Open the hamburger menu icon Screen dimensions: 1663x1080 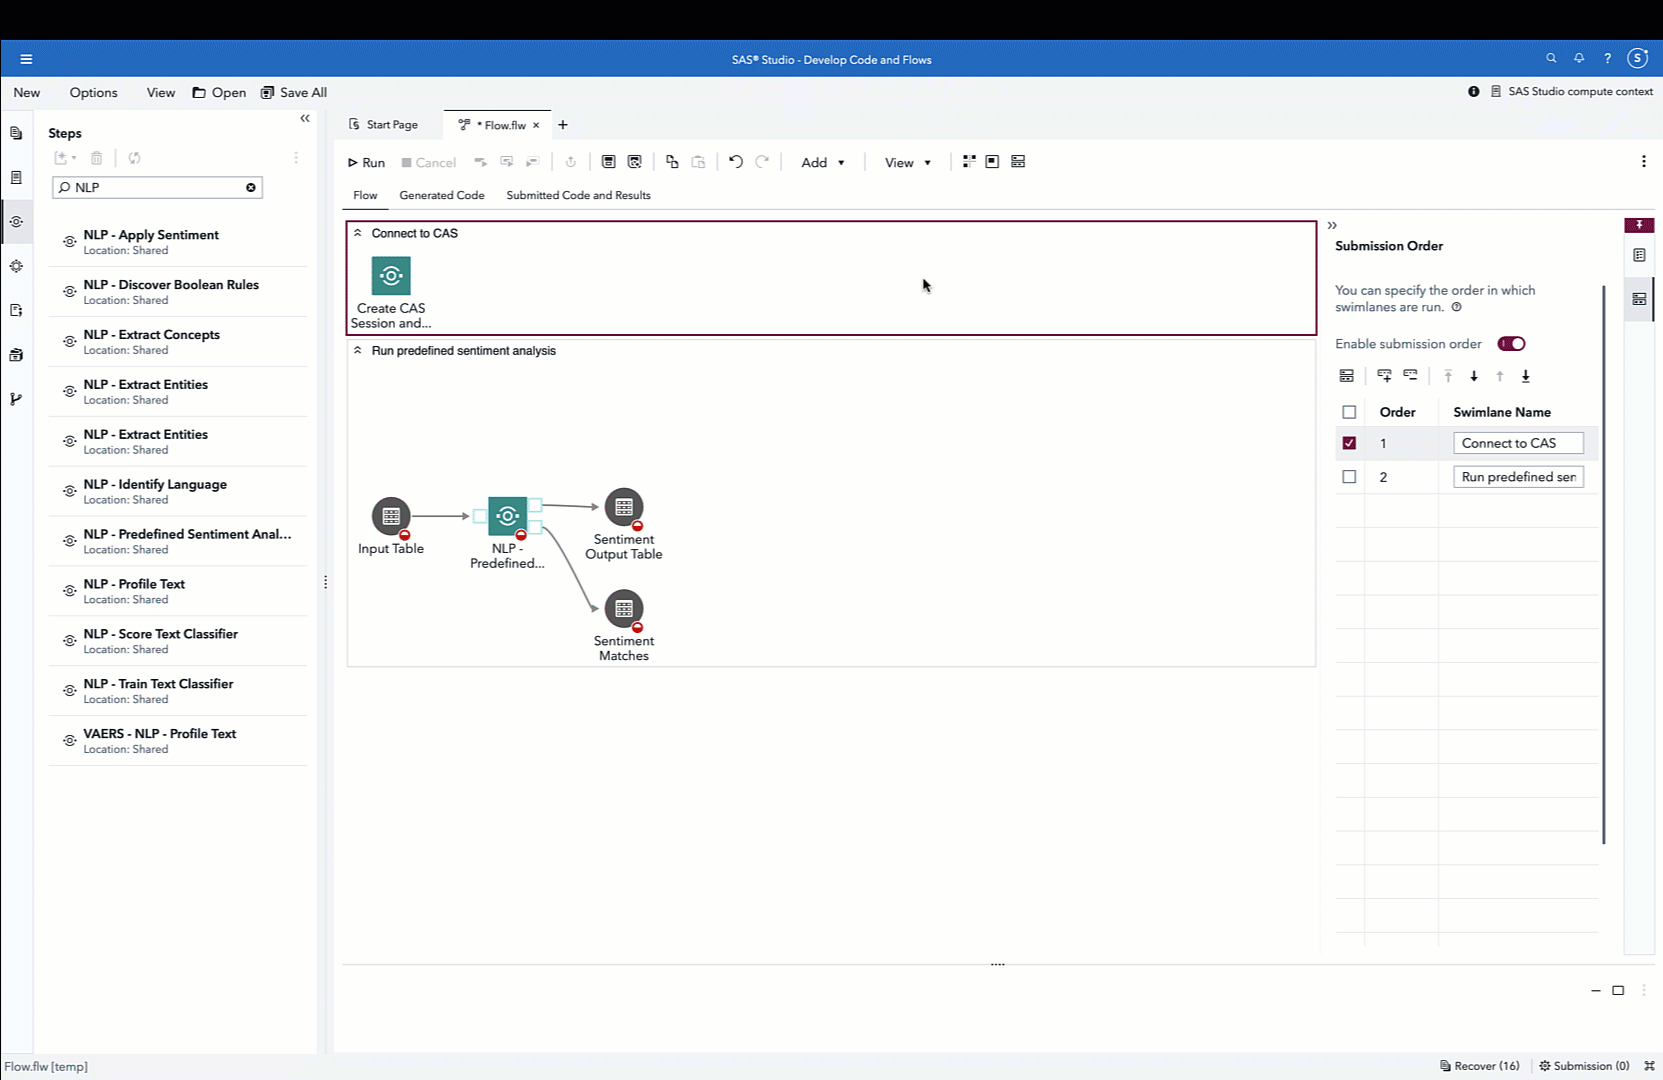[26, 59]
